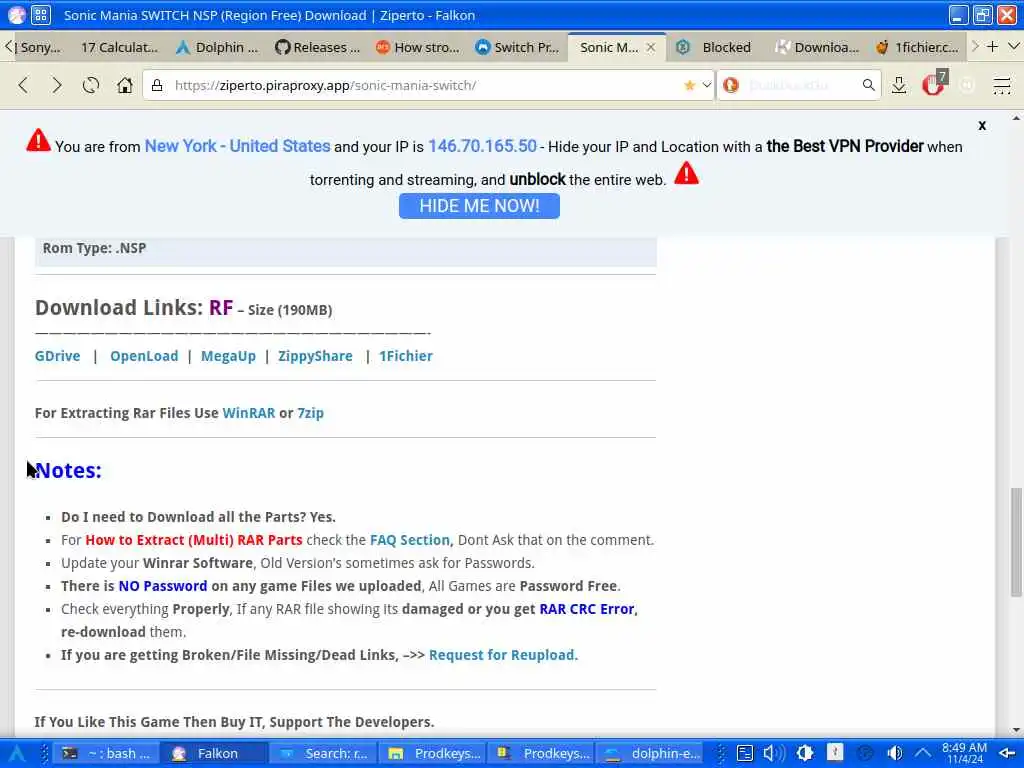The height and width of the screenshot is (768, 1024).
Task: Open a new tab with plus button
Action: click(992, 46)
